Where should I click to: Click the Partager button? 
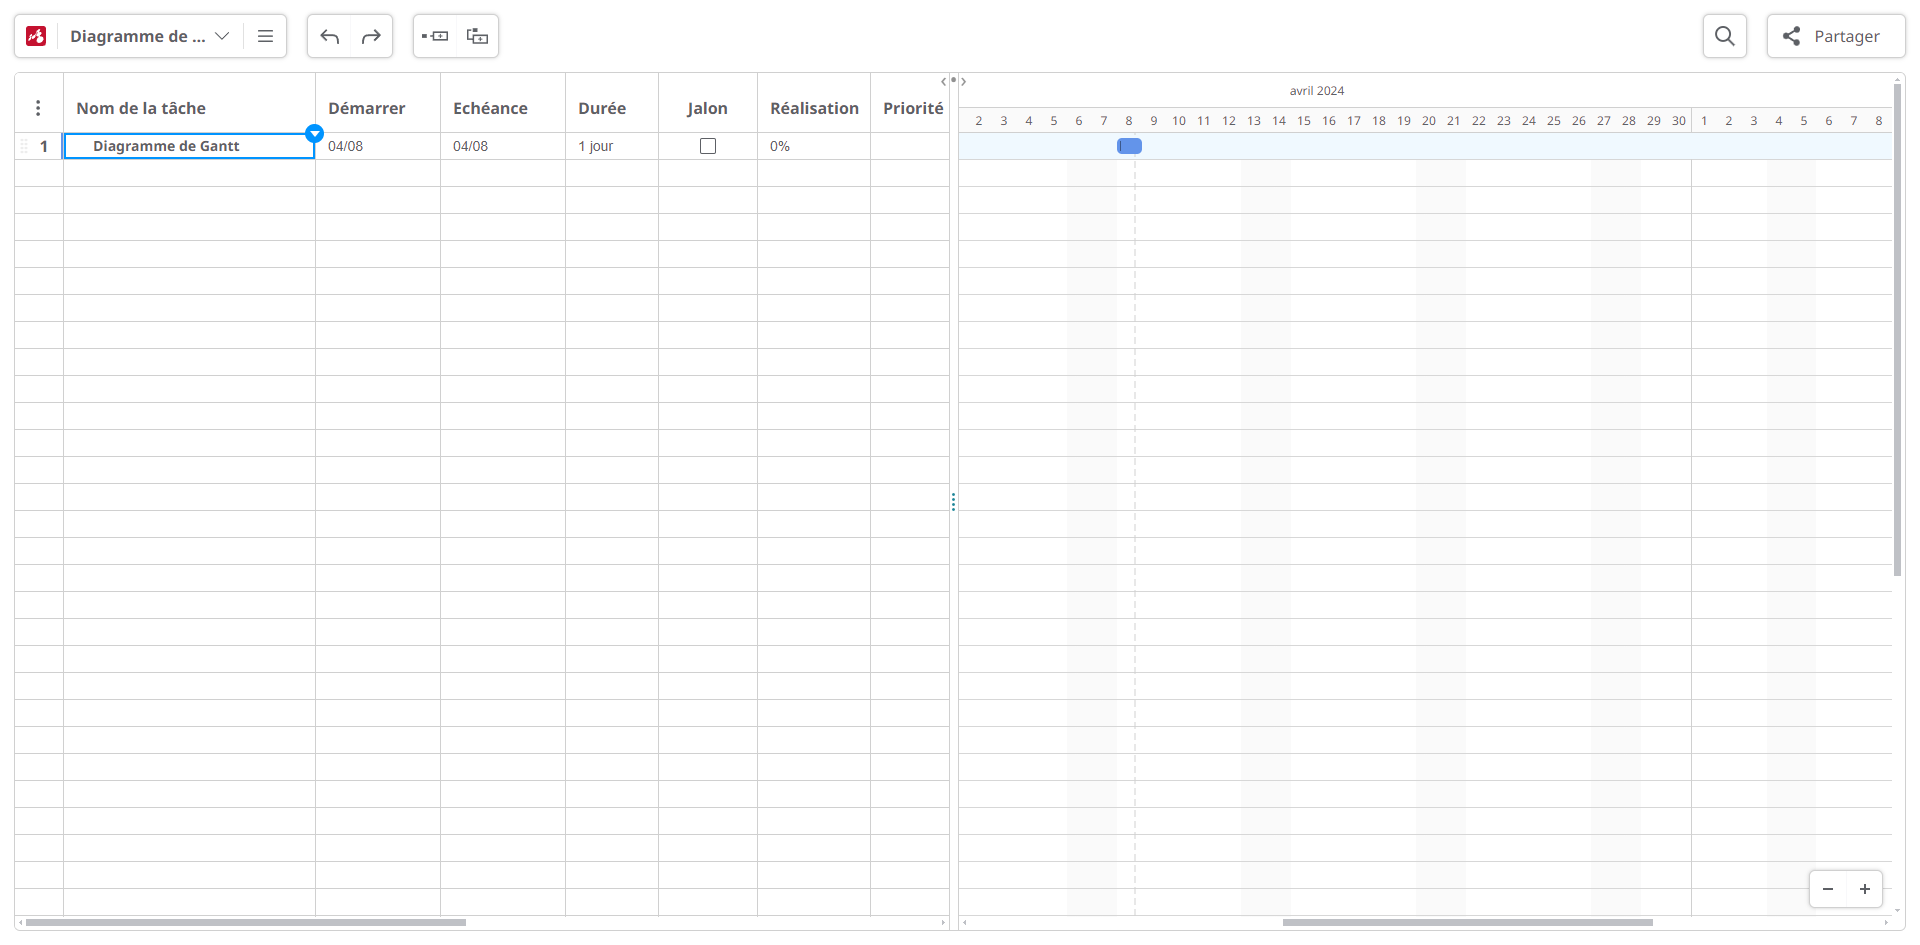point(1835,36)
